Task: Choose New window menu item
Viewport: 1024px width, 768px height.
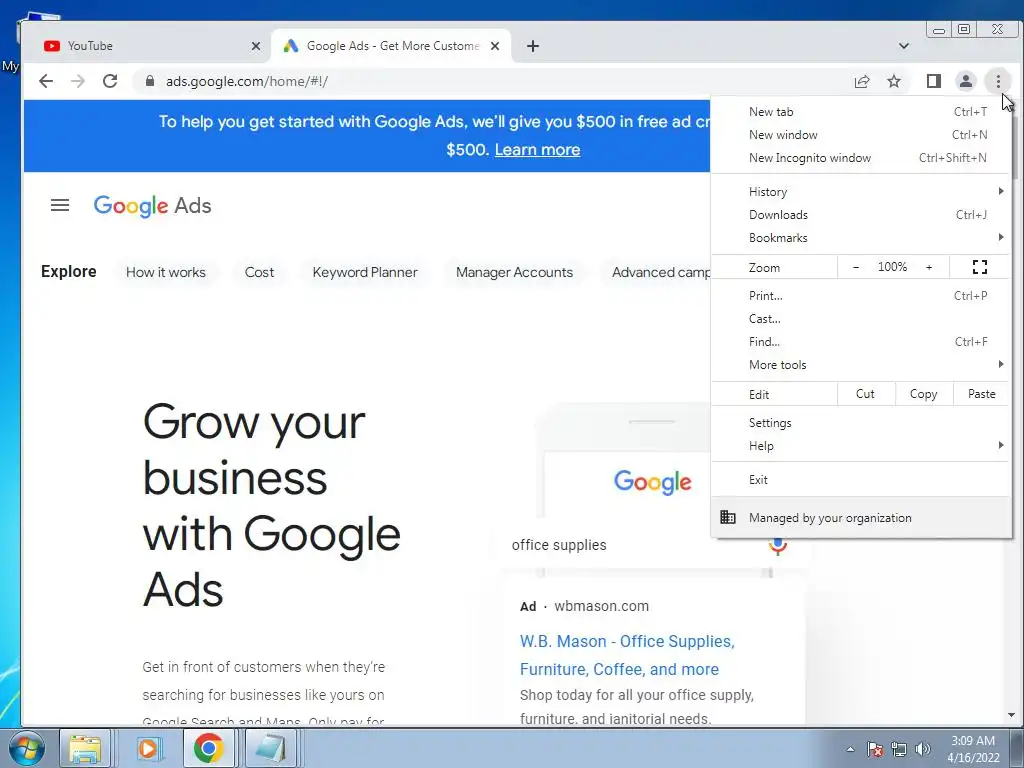Action: click(x=861, y=135)
